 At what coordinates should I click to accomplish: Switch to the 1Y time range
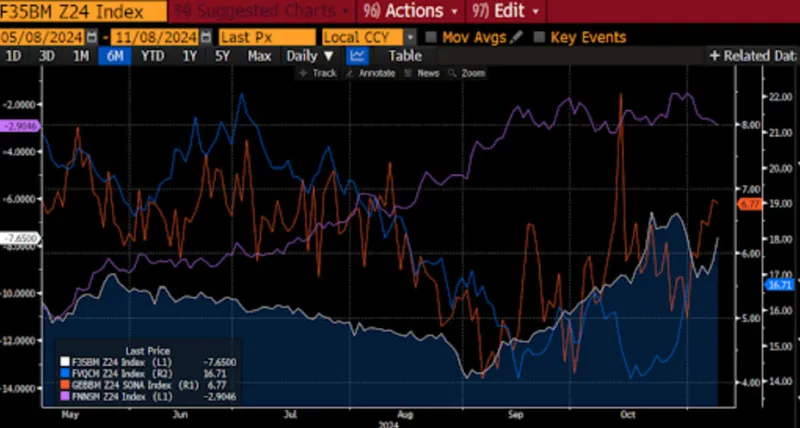click(189, 56)
